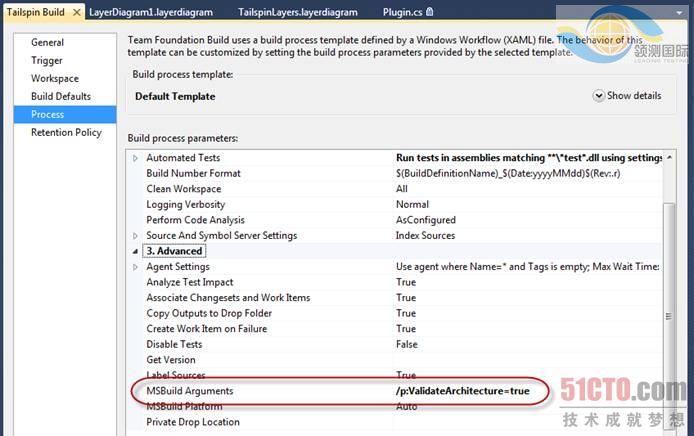Viewport: 694px width, 436px height.
Task: Close the Tailspin Build tab
Action: point(77,12)
